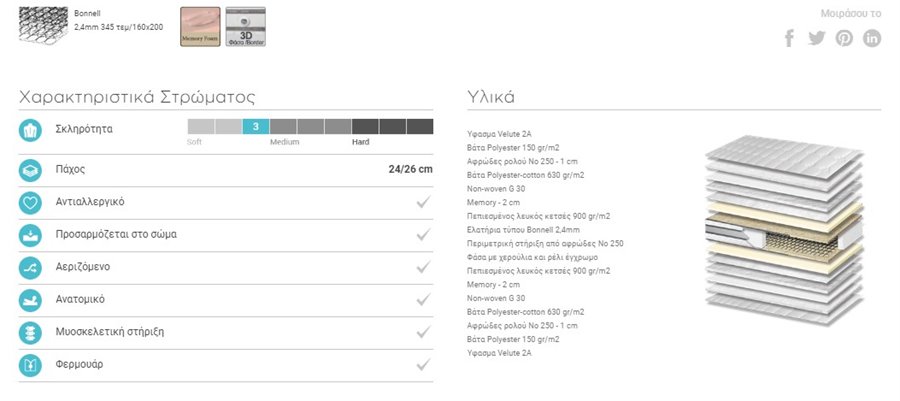This screenshot has width=900, height=401.
Task: Click the Φερμουάρ zipper icon
Action: pyautogui.click(x=30, y=365)
